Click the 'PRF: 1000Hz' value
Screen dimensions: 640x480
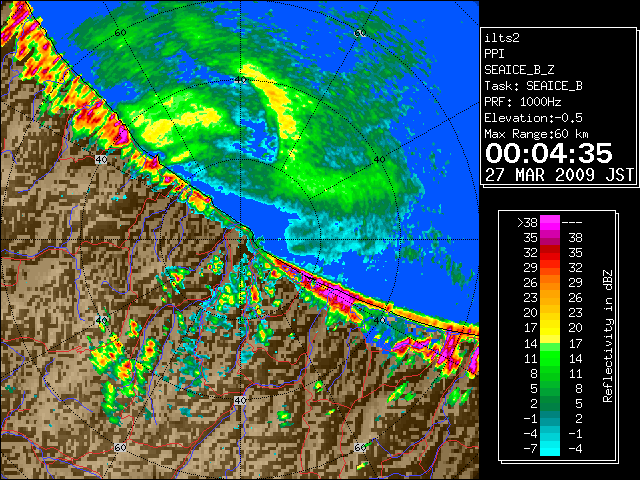(523, 102)
